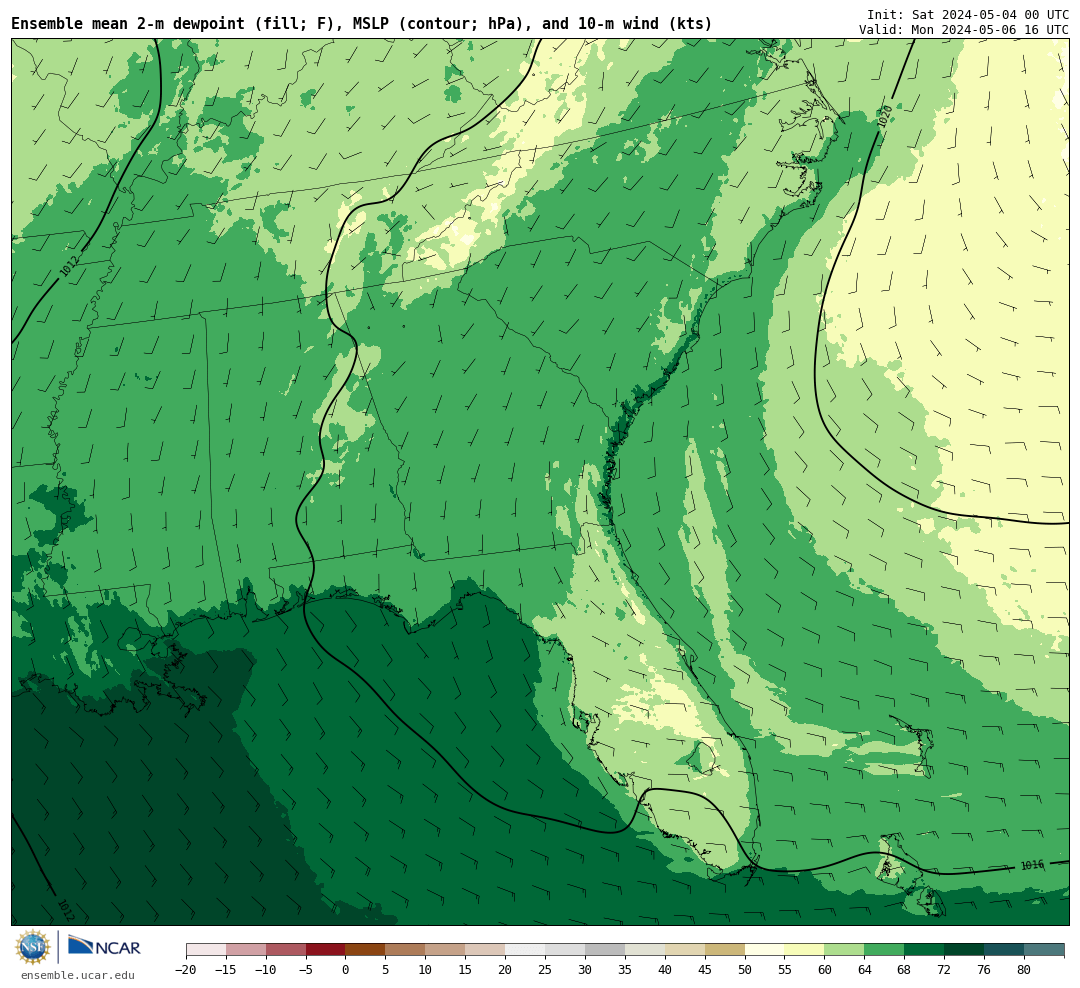The image size is (1080, 988).
Task: Click the '5' colorbar tick label
Action: pyautogui.click(x=386, y=970)
